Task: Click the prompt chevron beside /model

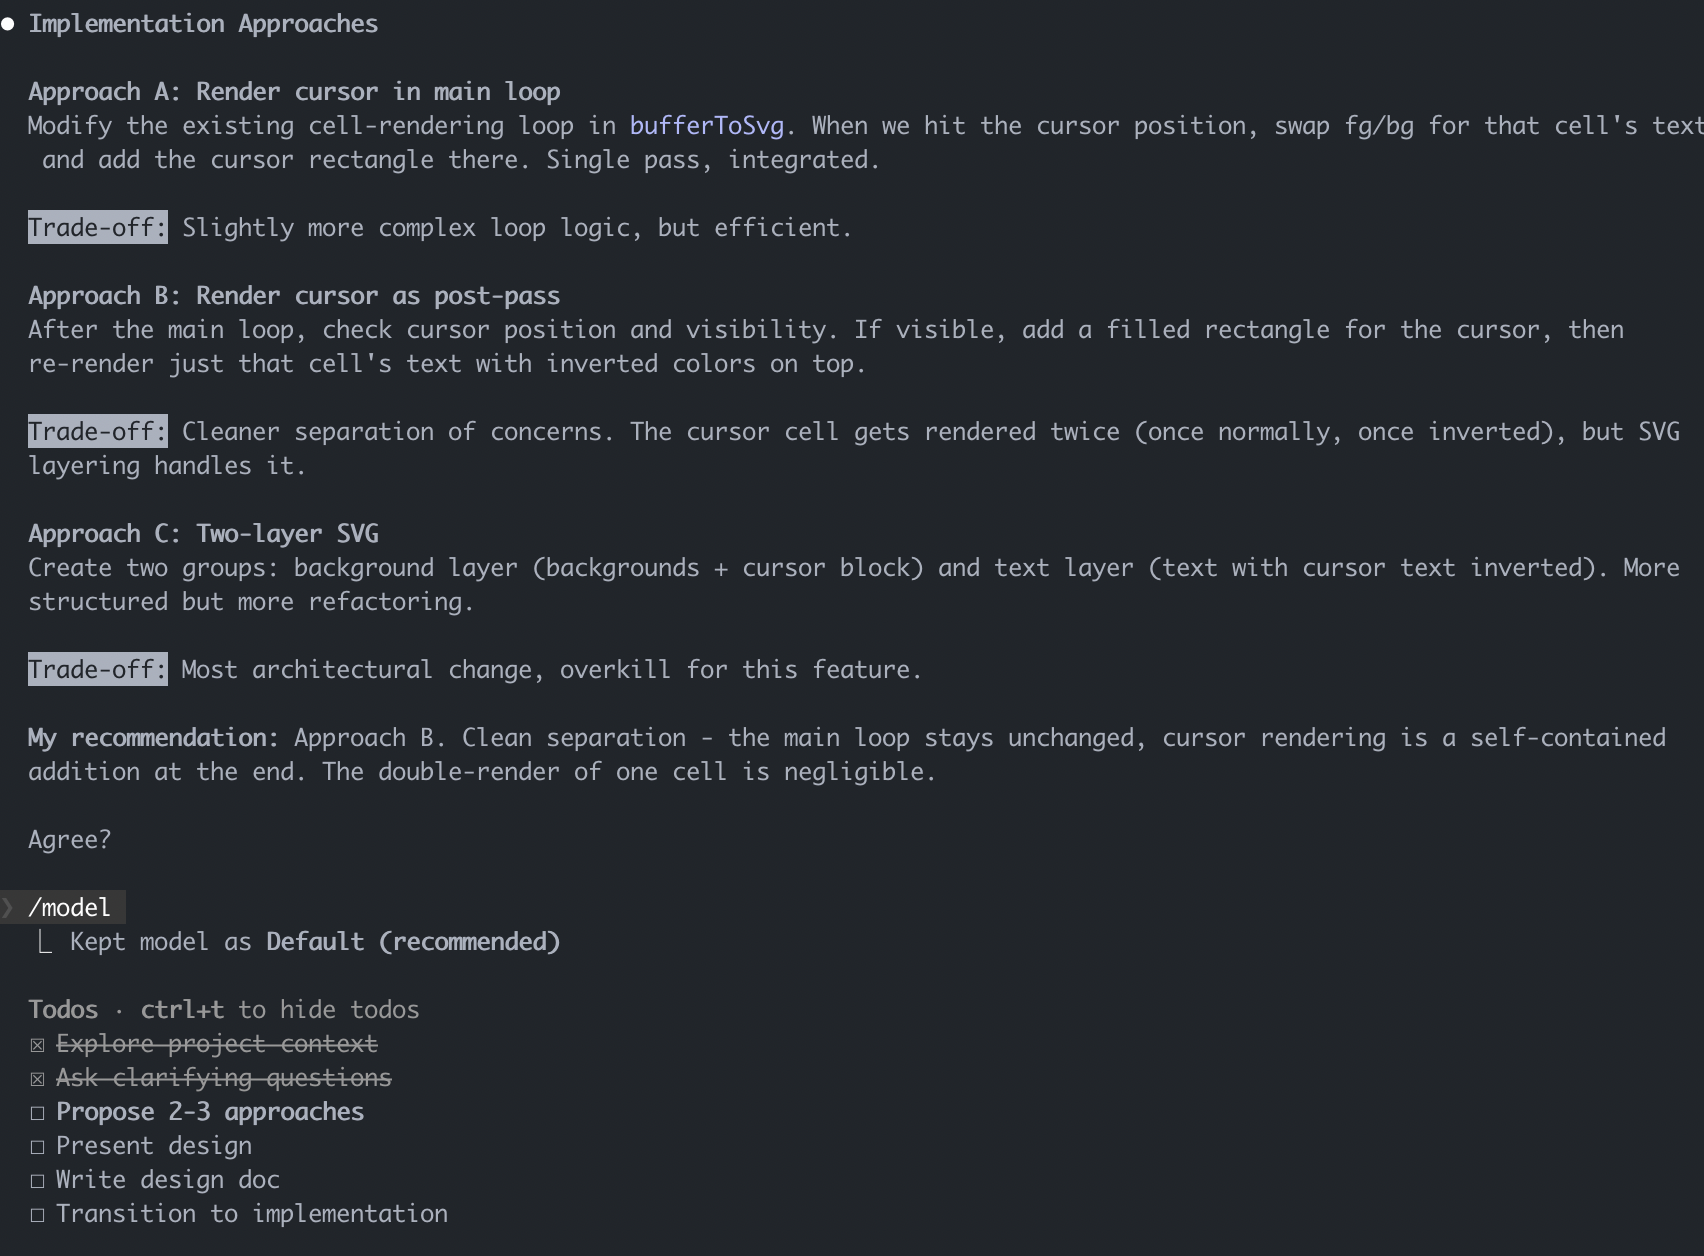Action: tap(8, 908)
